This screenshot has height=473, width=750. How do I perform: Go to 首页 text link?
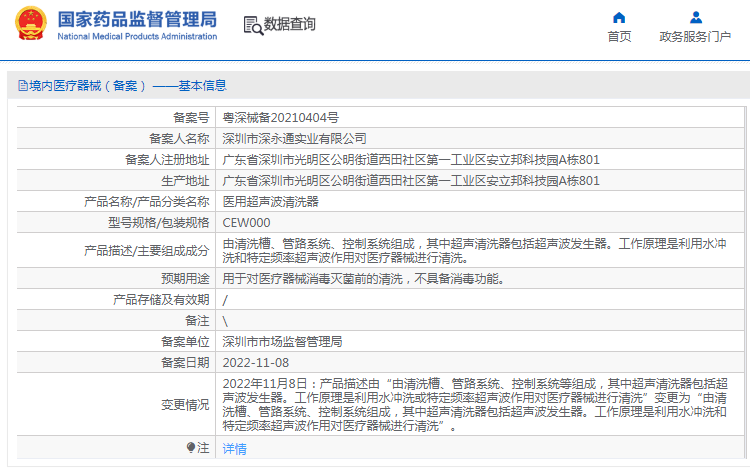(x=619, y=37)
